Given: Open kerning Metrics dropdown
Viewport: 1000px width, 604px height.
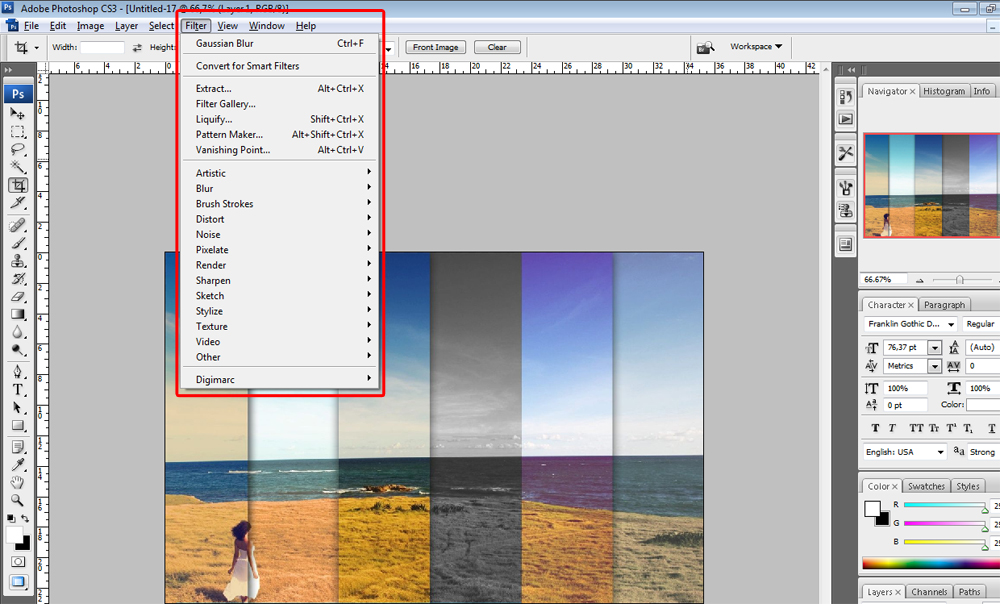Looking at the screenshot, I should [934, 366].
